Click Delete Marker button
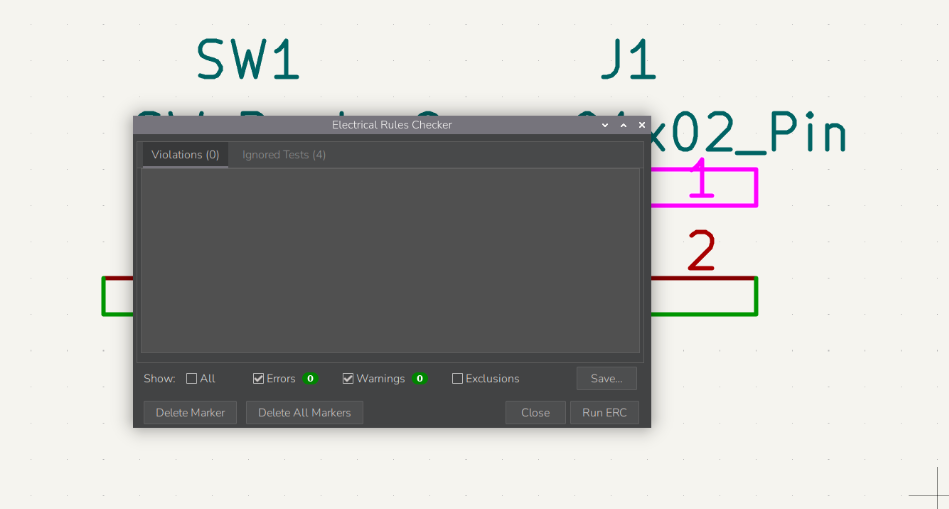Viewport: 949px width, 509px height. point(190,413)
